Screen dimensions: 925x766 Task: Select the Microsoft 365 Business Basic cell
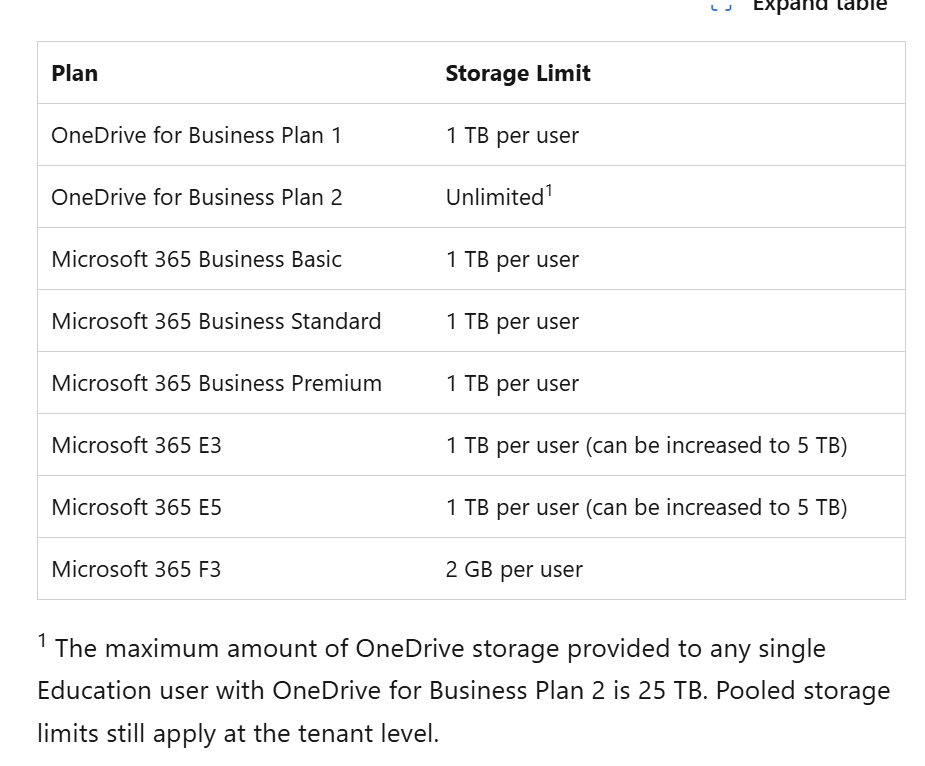coord(197,259)
